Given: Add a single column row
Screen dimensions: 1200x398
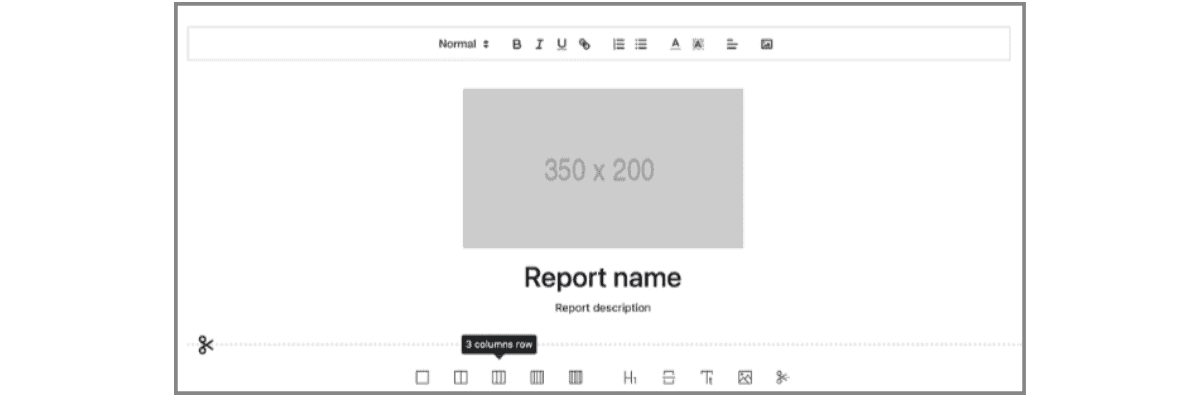Looking at the screenshot, I should tap(422, 377).
